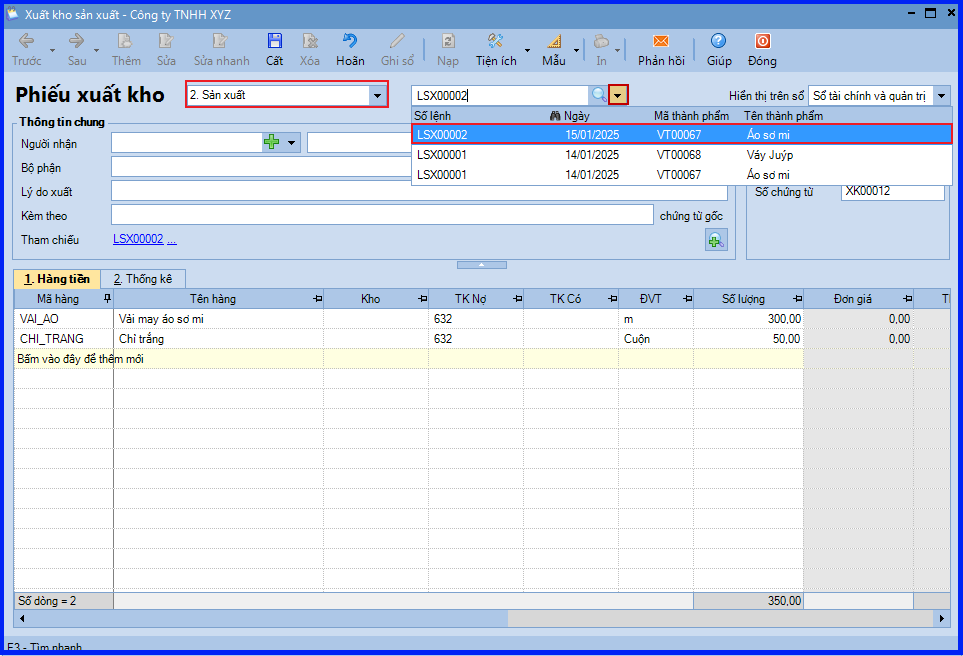
Task: Select LSX00001 Váy Juýp order row
Action: click(682, 155)
